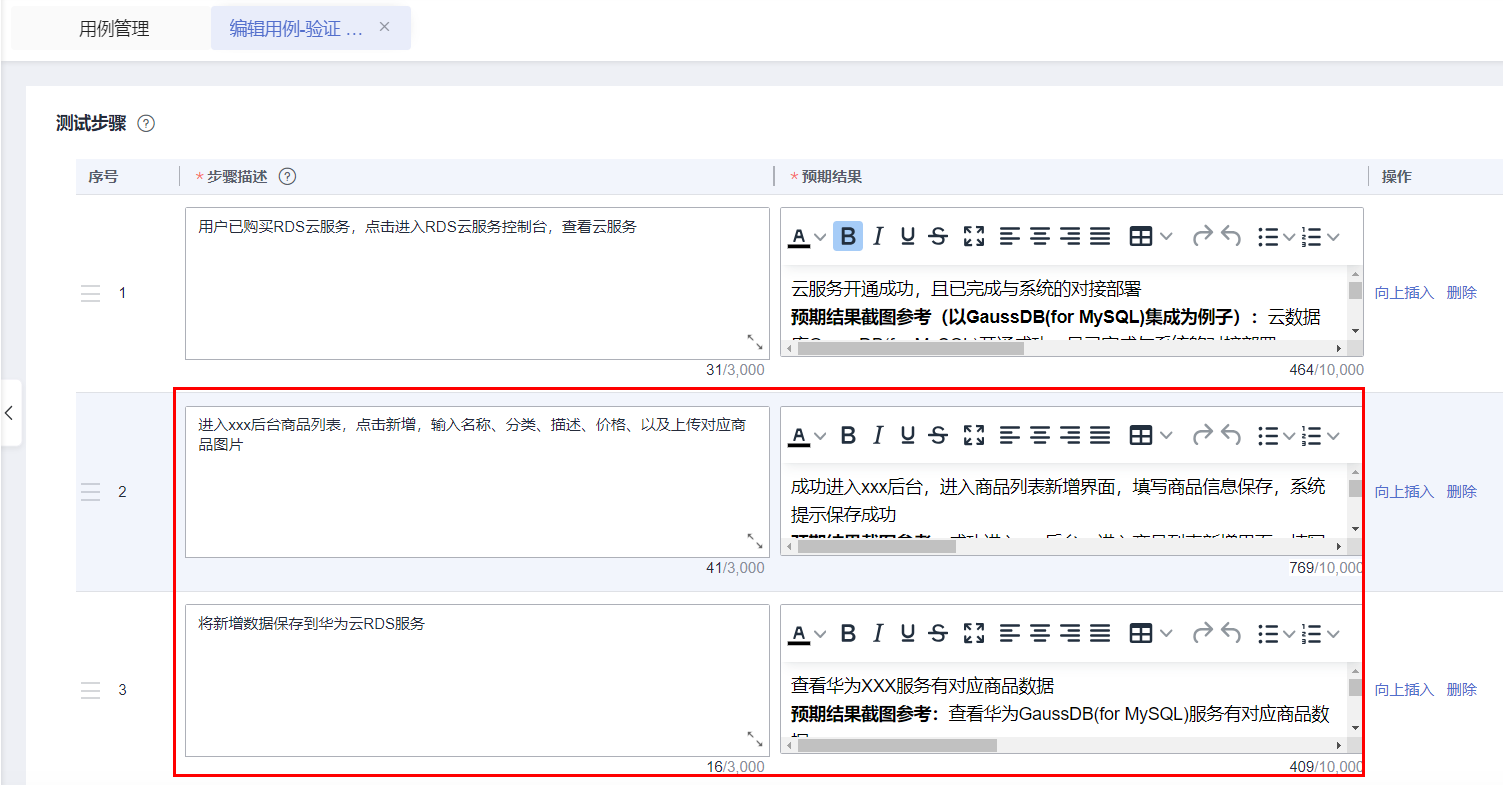
Task: Expand table options arrow in step 3 editor
Action: click(x=1166, y=633)
